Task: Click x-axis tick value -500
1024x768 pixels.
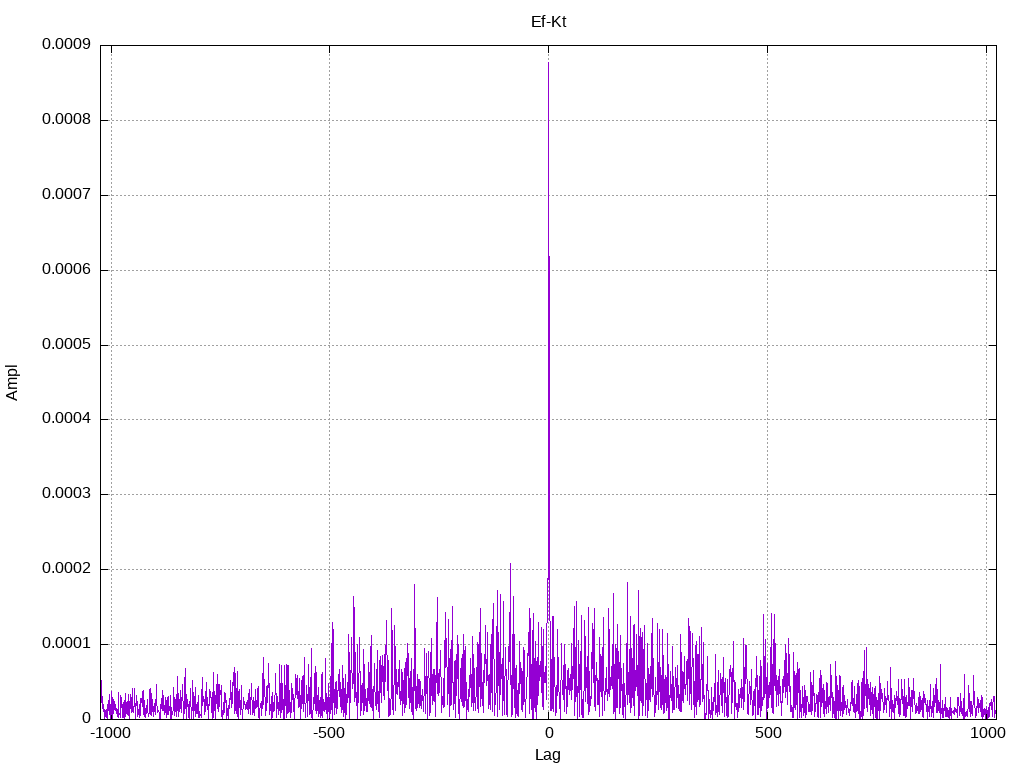Action: tap(329, 733)
